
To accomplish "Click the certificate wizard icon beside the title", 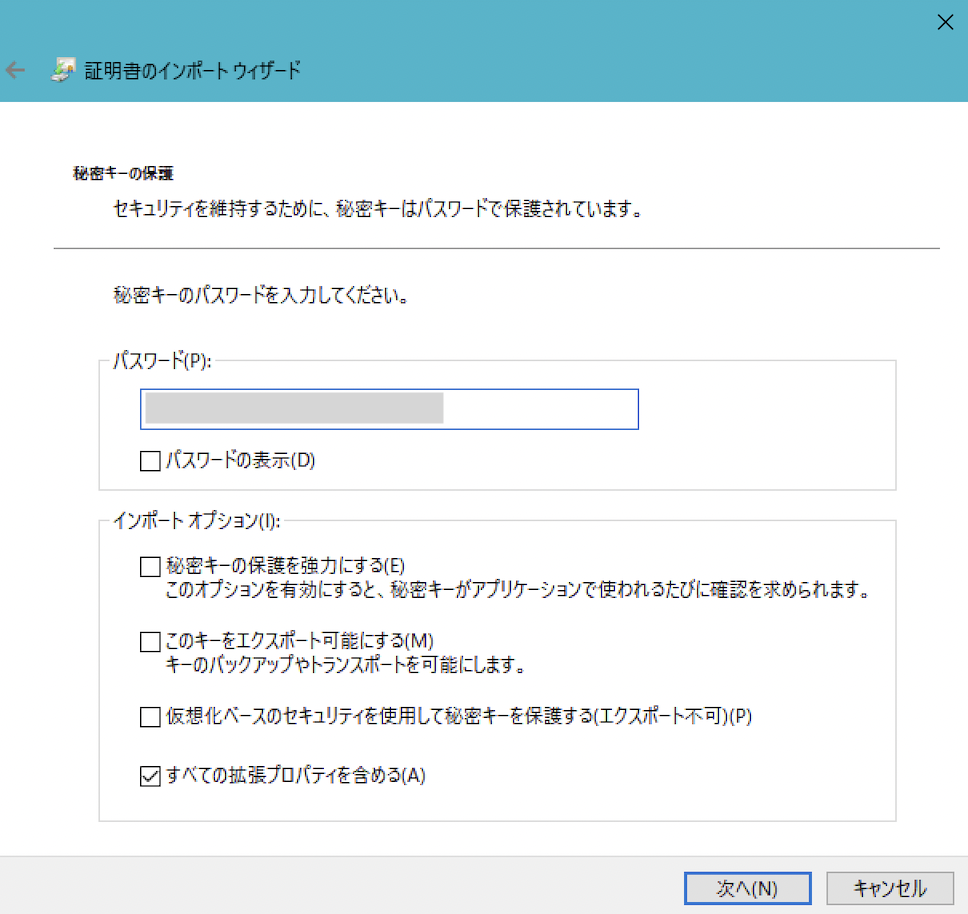I will click(x=62, y=70).
